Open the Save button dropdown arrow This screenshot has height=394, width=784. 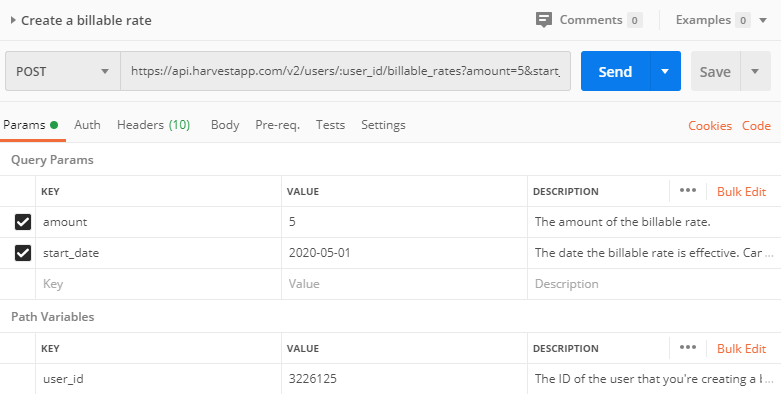click(755, 72)
